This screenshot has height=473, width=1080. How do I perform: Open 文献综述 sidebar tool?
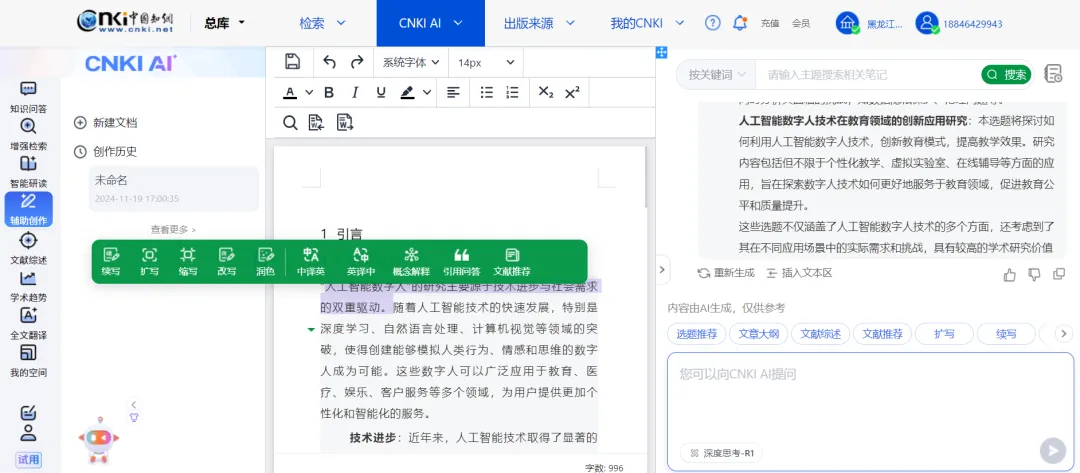coord(28,248)
